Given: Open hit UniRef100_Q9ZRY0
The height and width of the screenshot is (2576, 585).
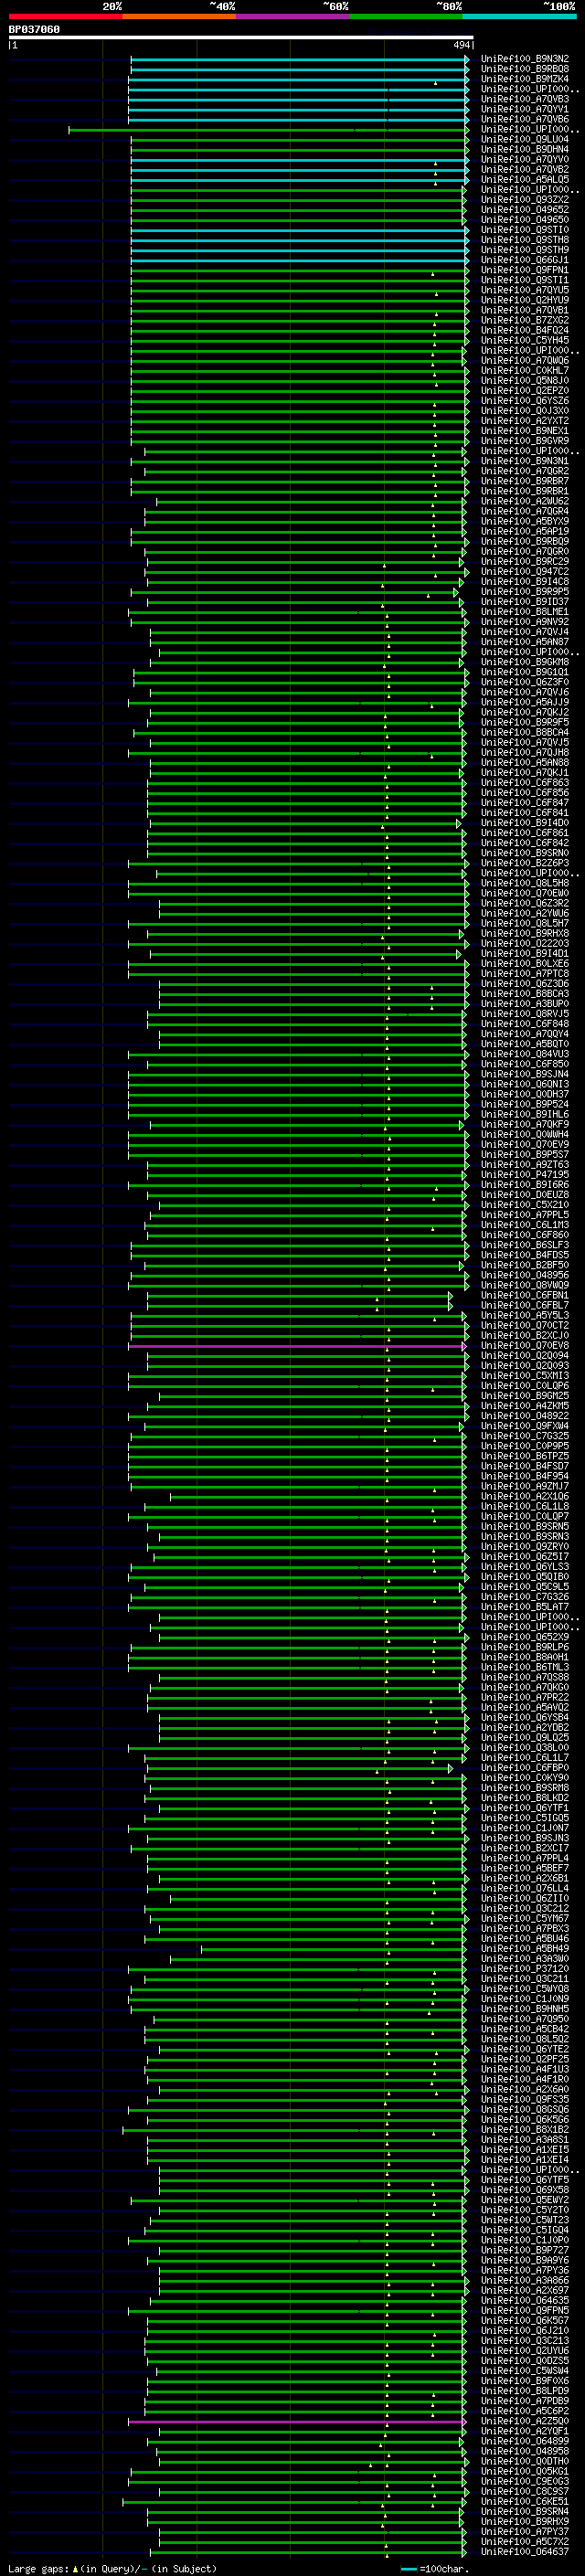Looking at the screenshot, I should coord(525,1547).
